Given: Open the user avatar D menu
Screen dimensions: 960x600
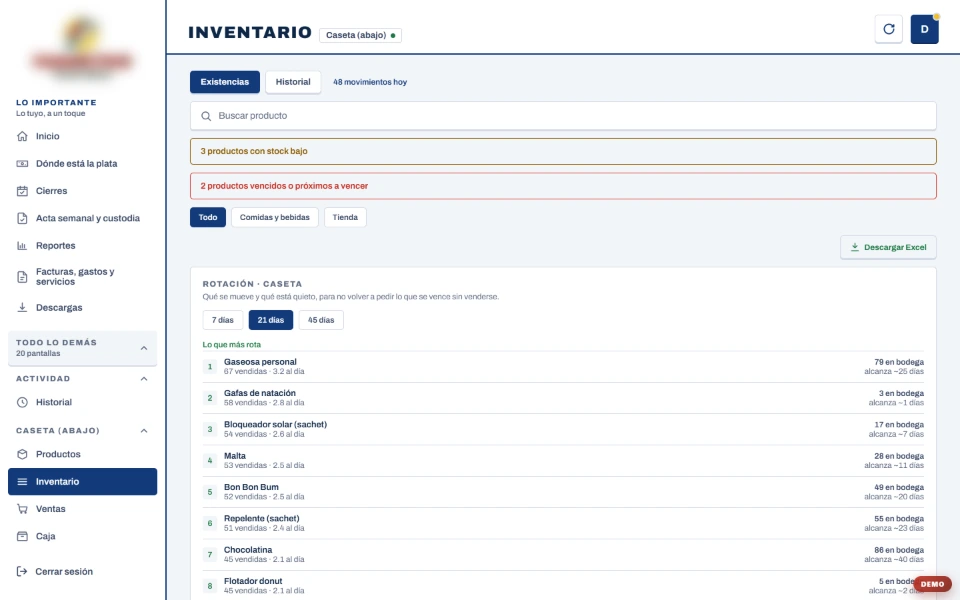Looking at the screenshot, I should pyautogui.click(x=924, y=29).
